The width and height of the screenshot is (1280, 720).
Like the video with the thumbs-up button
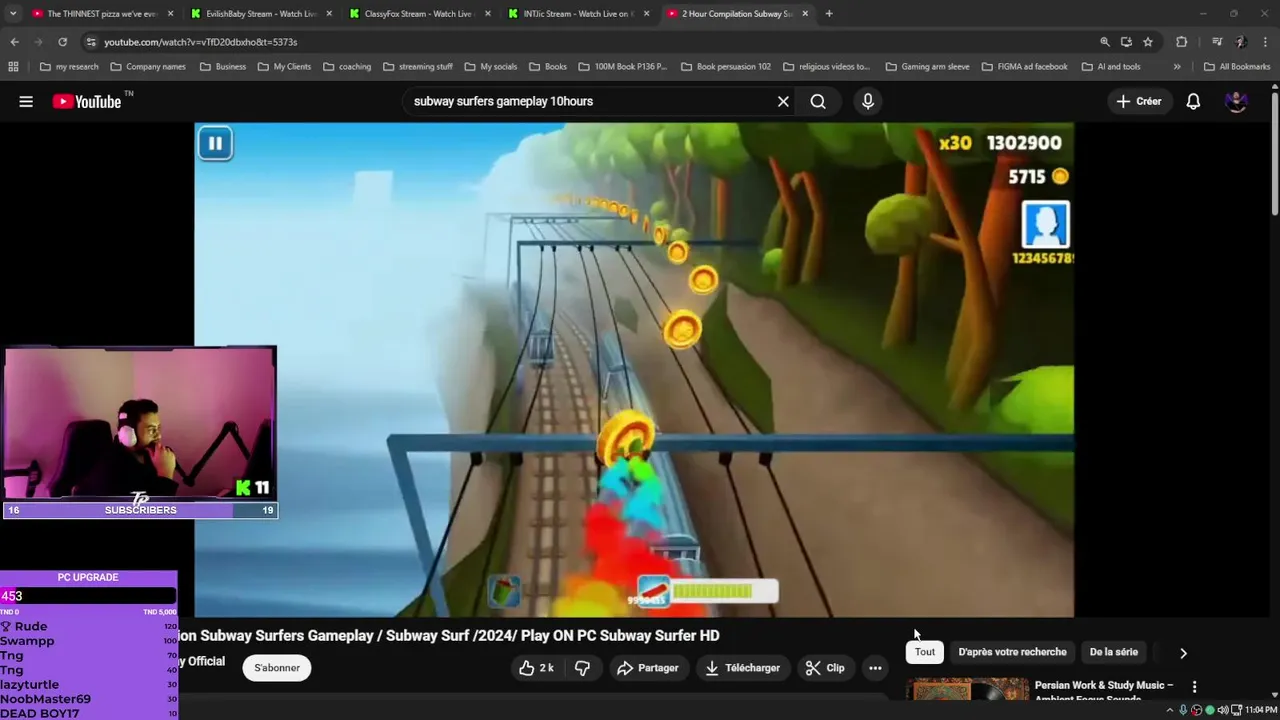(536, 668)
